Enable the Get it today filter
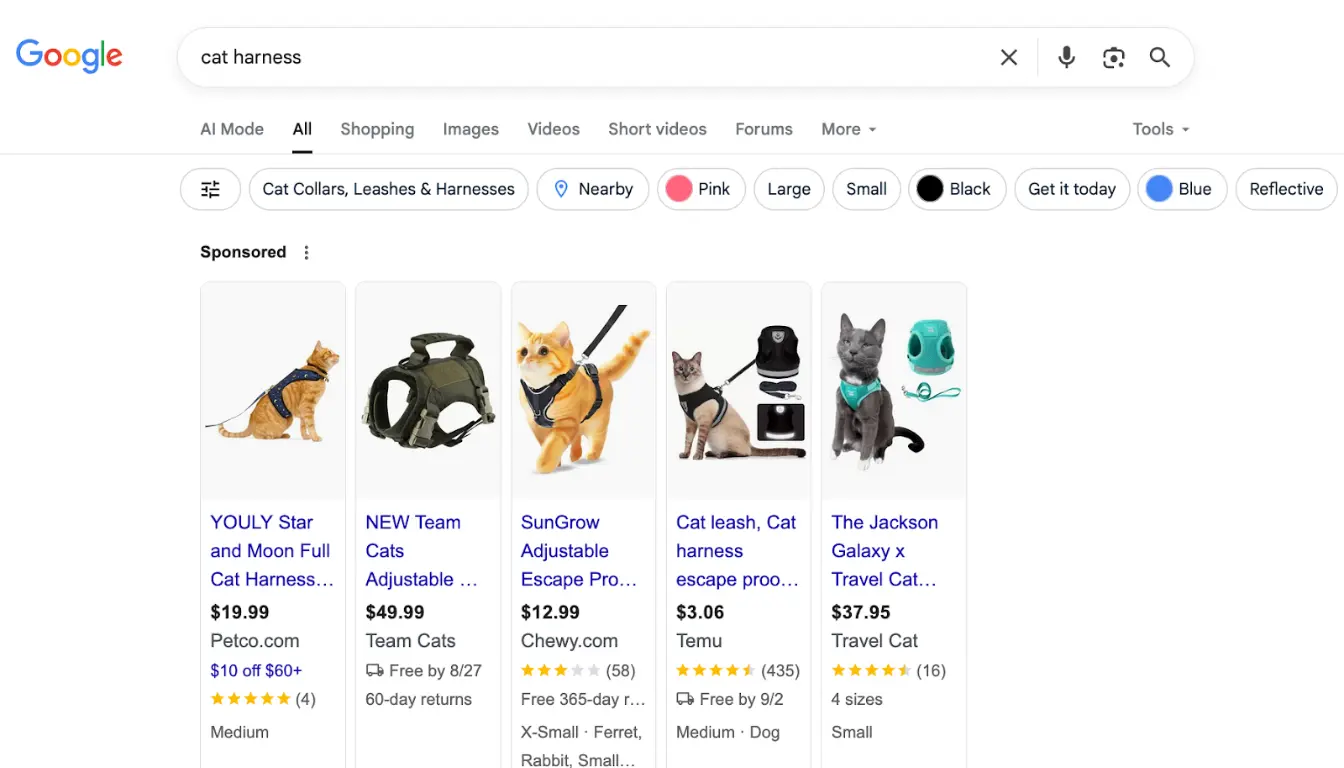Image resolution: width=1344 pixels, height=768 pixels. [x=1072, y=189]
